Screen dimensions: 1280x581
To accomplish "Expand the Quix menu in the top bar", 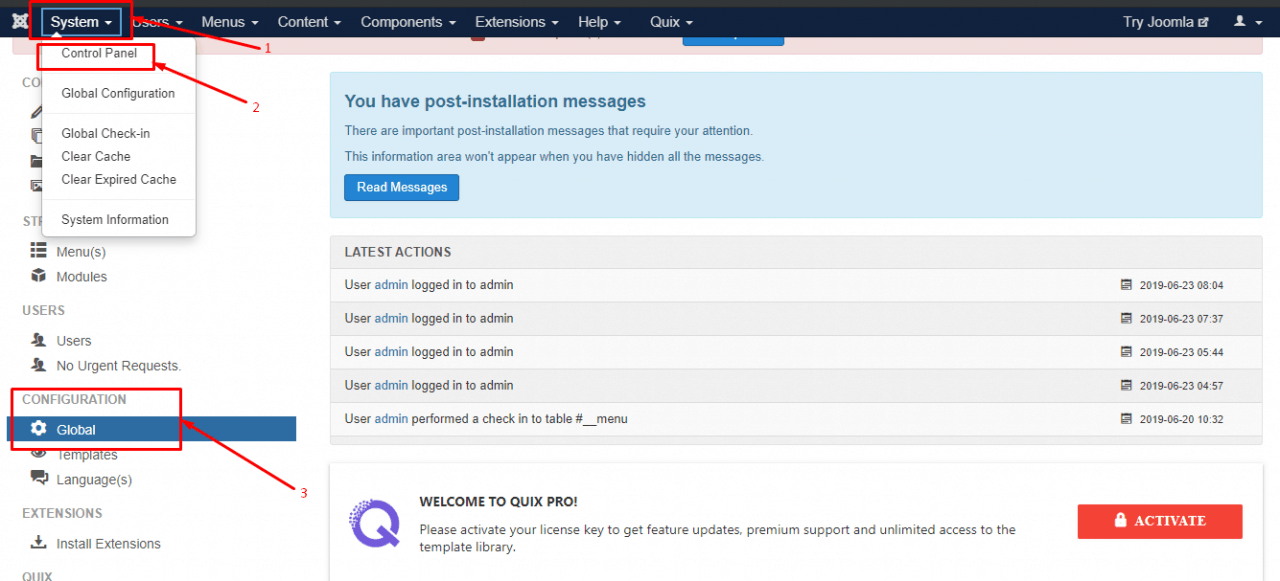I will tap(670, 21).
